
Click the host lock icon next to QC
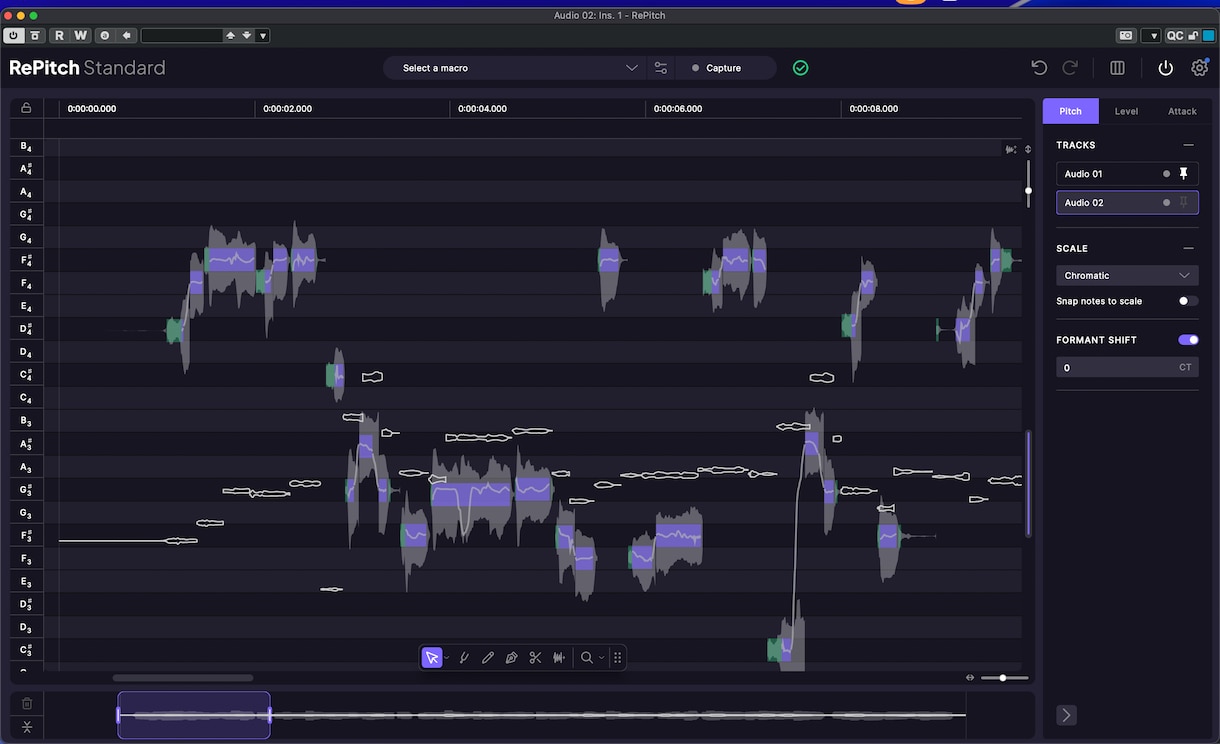pos(1192,35)
